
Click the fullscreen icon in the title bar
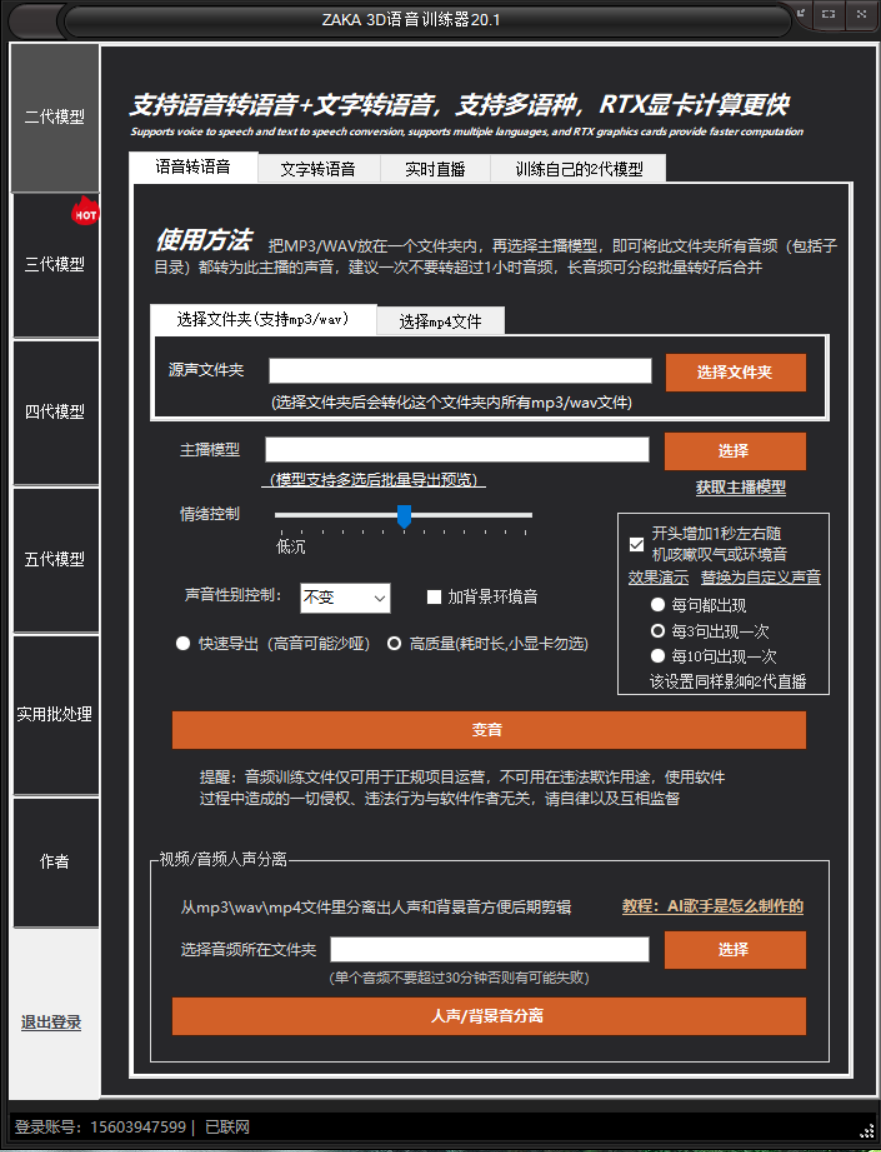click(828, 14)
